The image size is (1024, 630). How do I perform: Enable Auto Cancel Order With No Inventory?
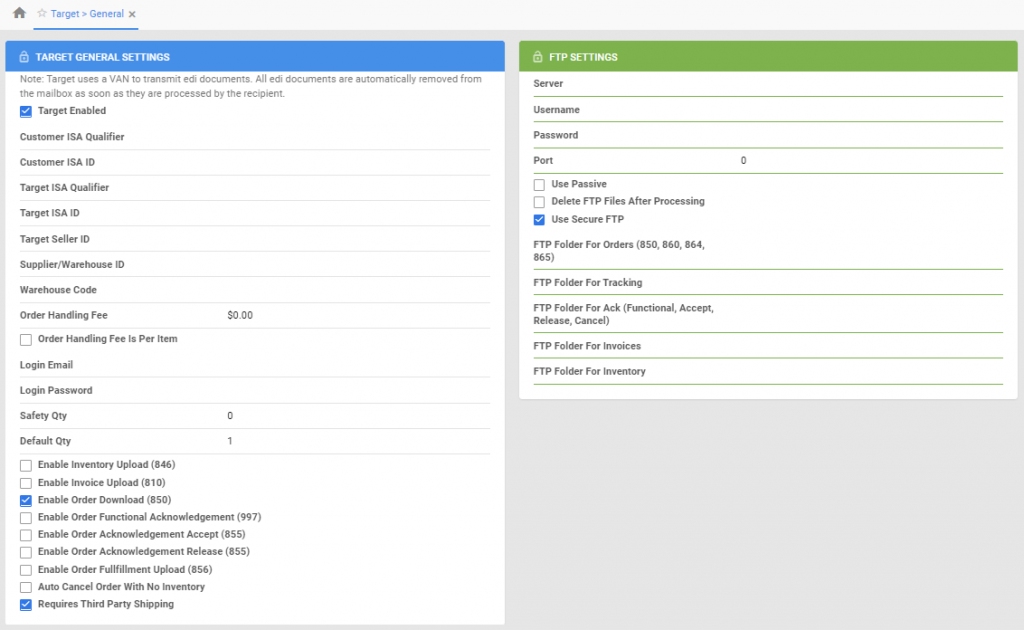coord(25,587)
